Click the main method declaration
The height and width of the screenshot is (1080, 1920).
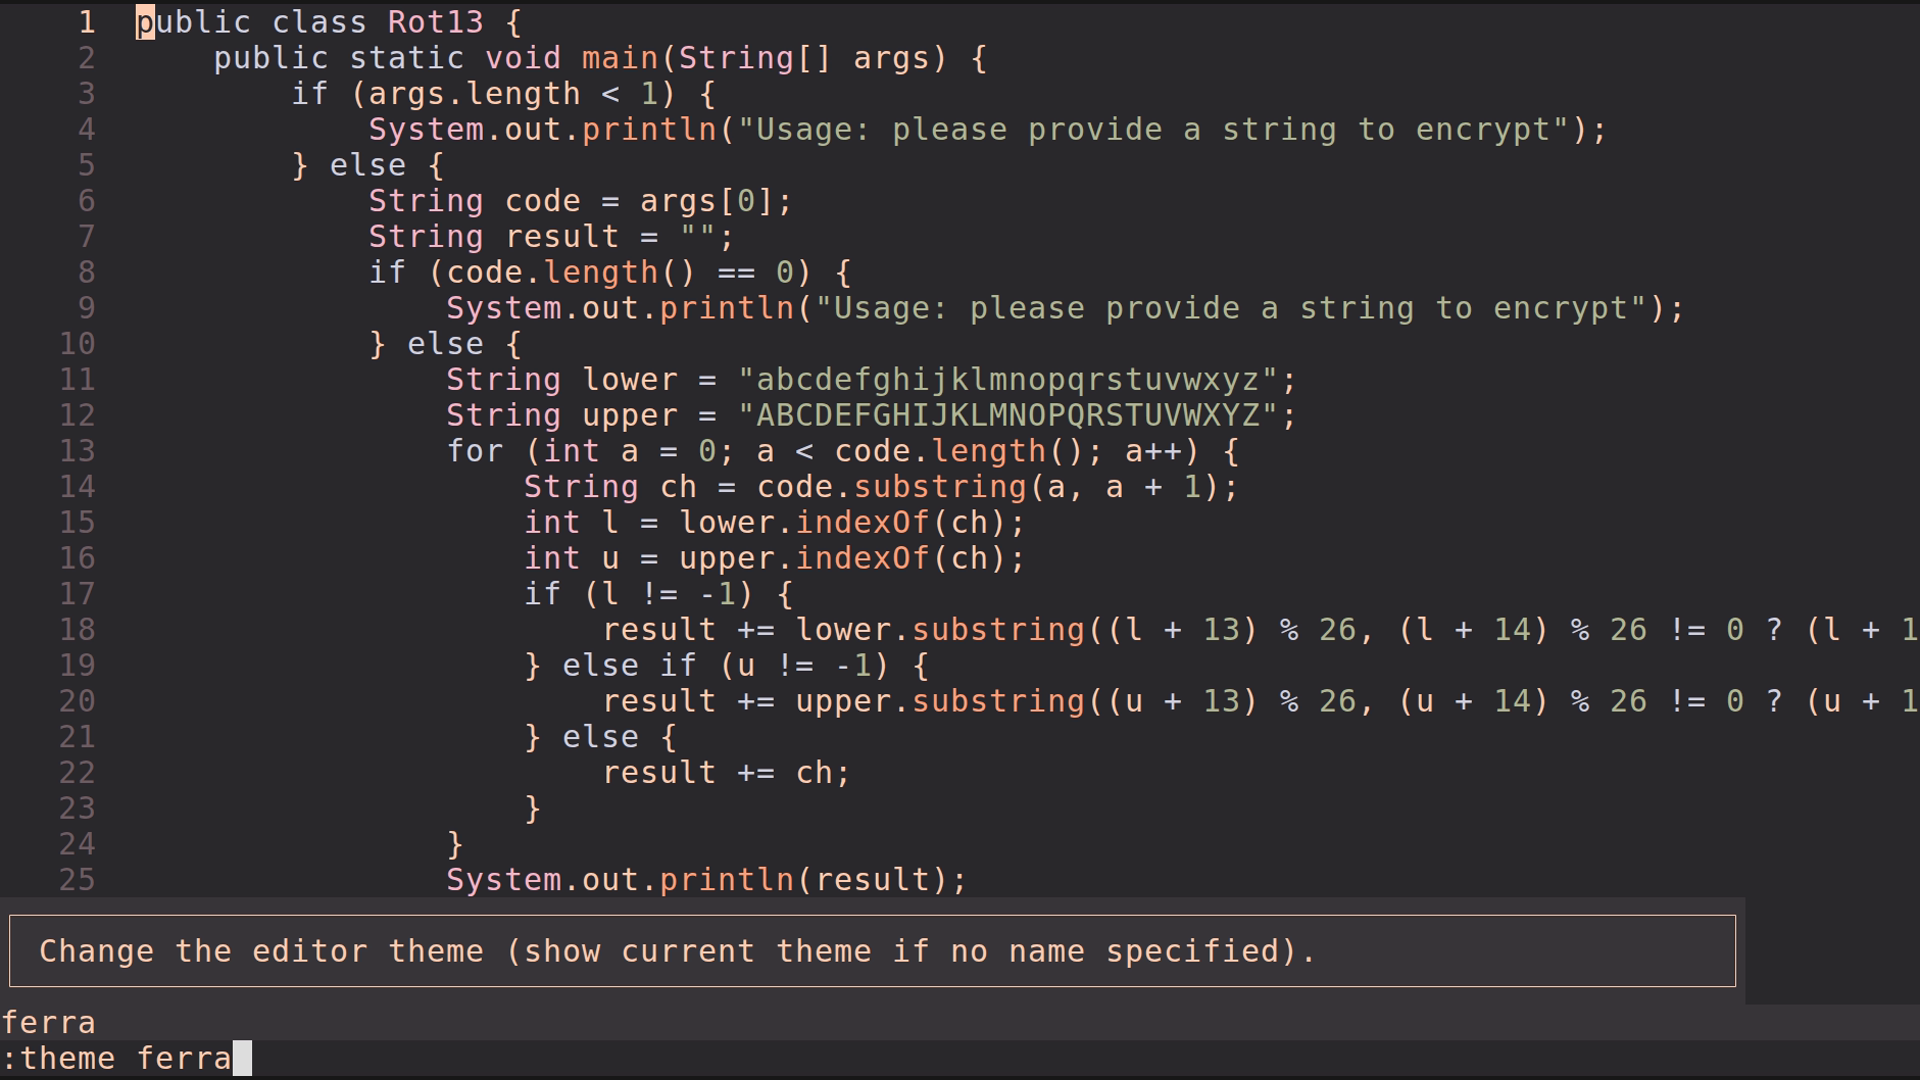click(x=616, y=58)
